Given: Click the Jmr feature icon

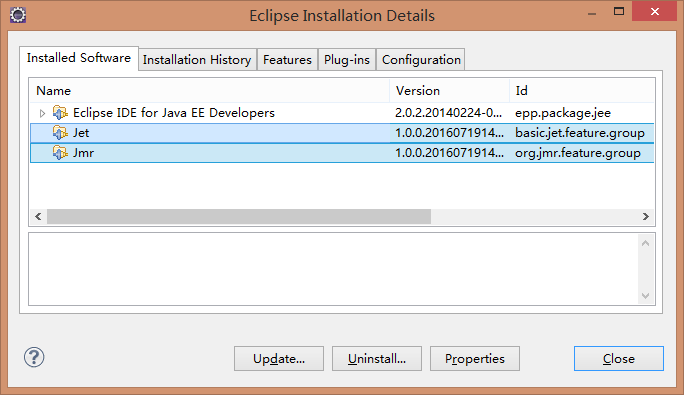Looking at the screenshot, I should [60, 153].
